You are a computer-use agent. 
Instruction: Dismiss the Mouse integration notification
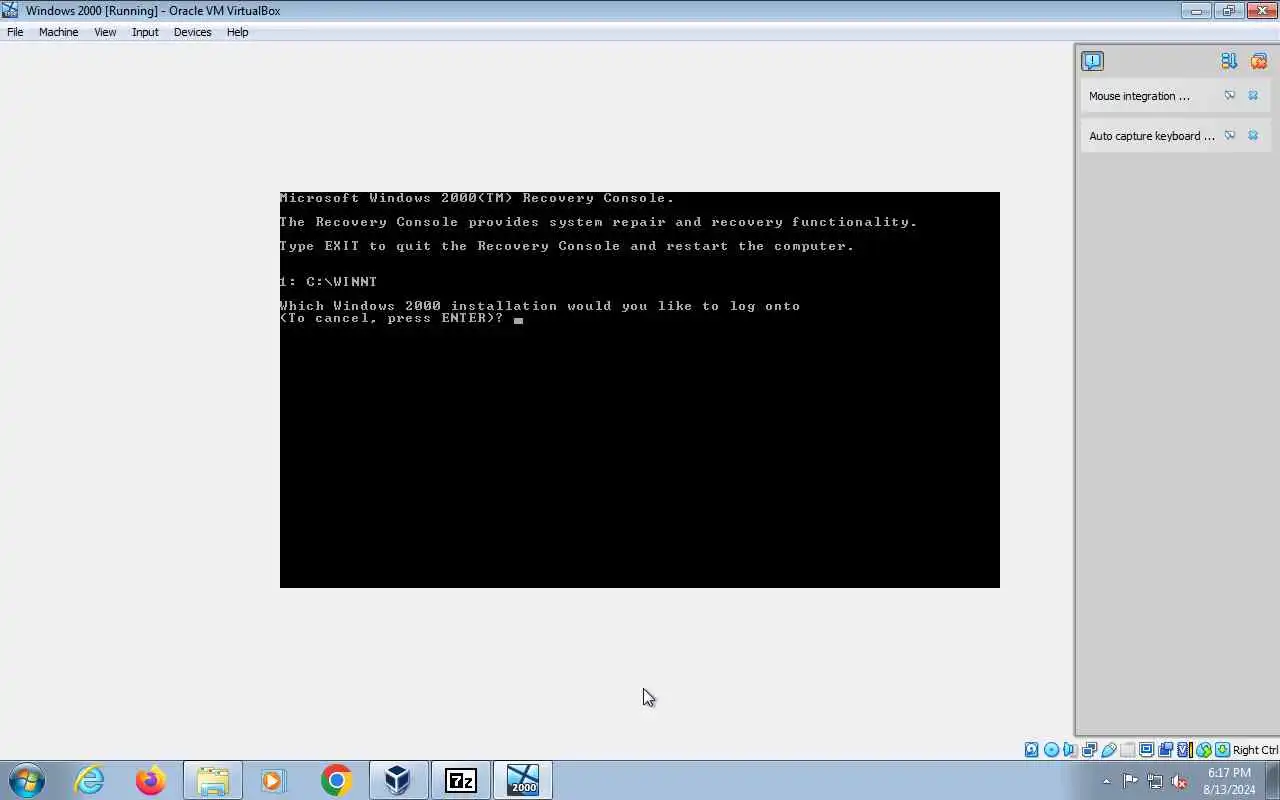tap(1253, 96)
